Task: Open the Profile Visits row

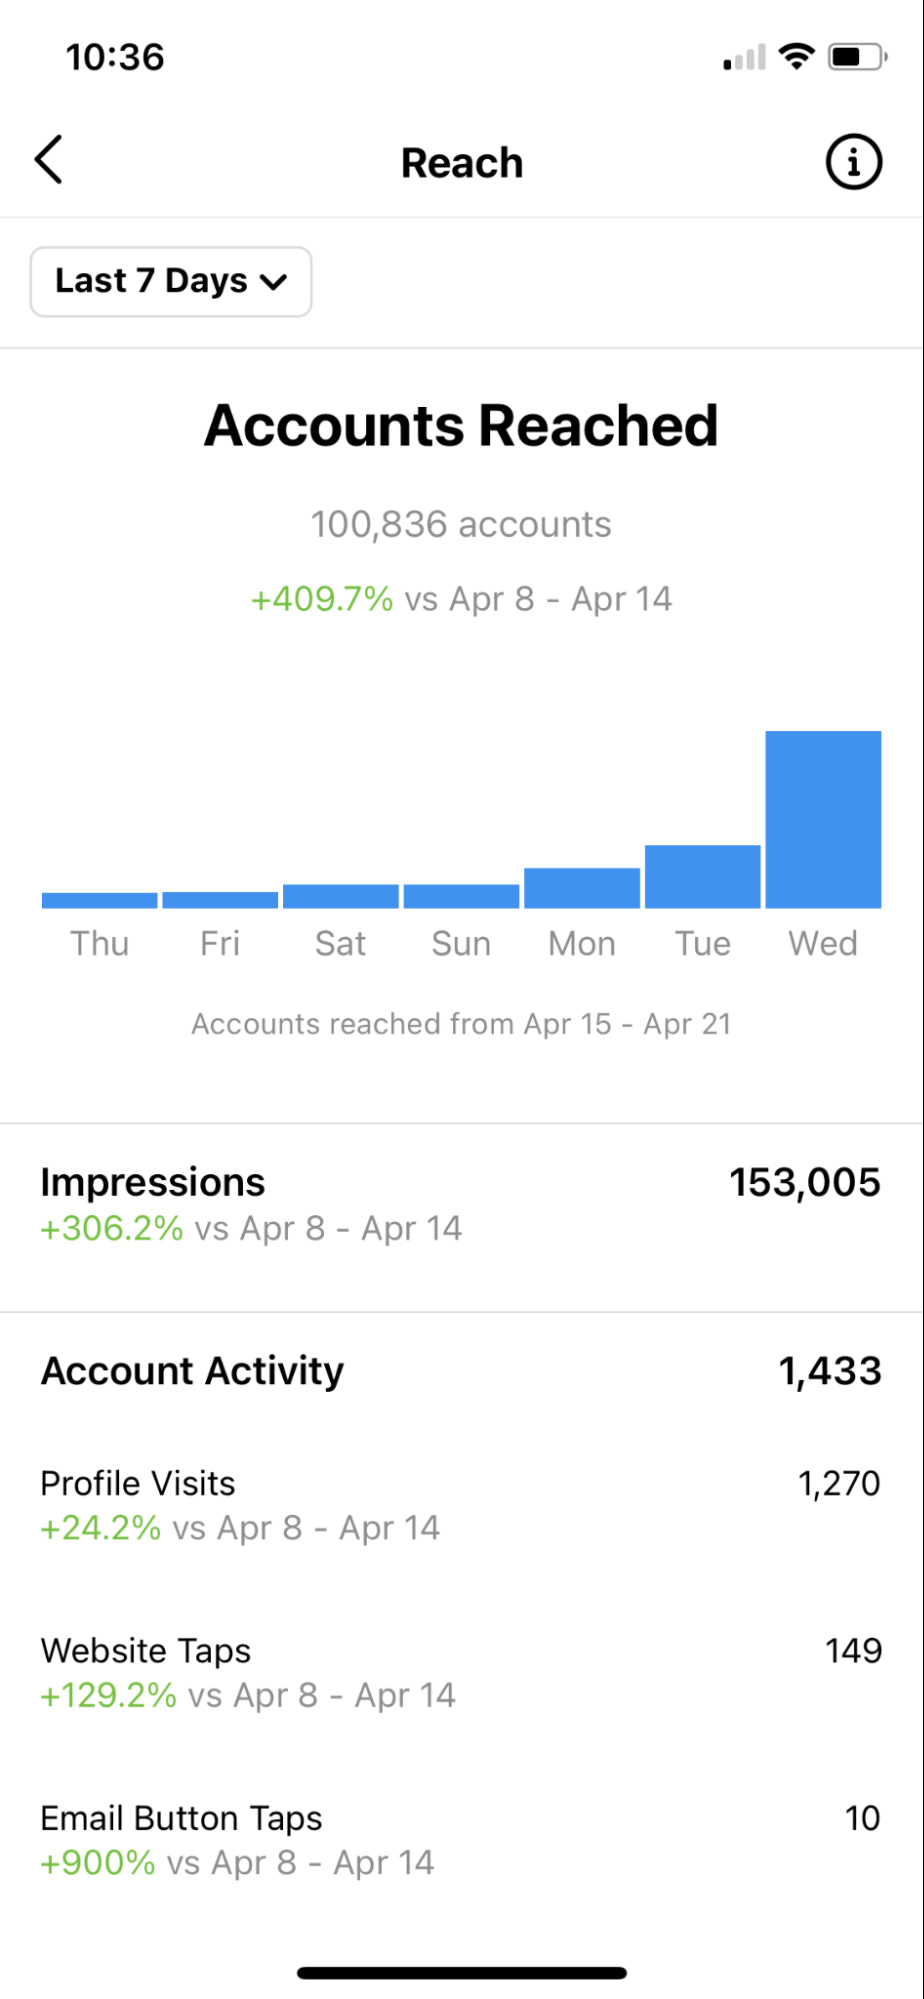Action: coord(460,1505)
